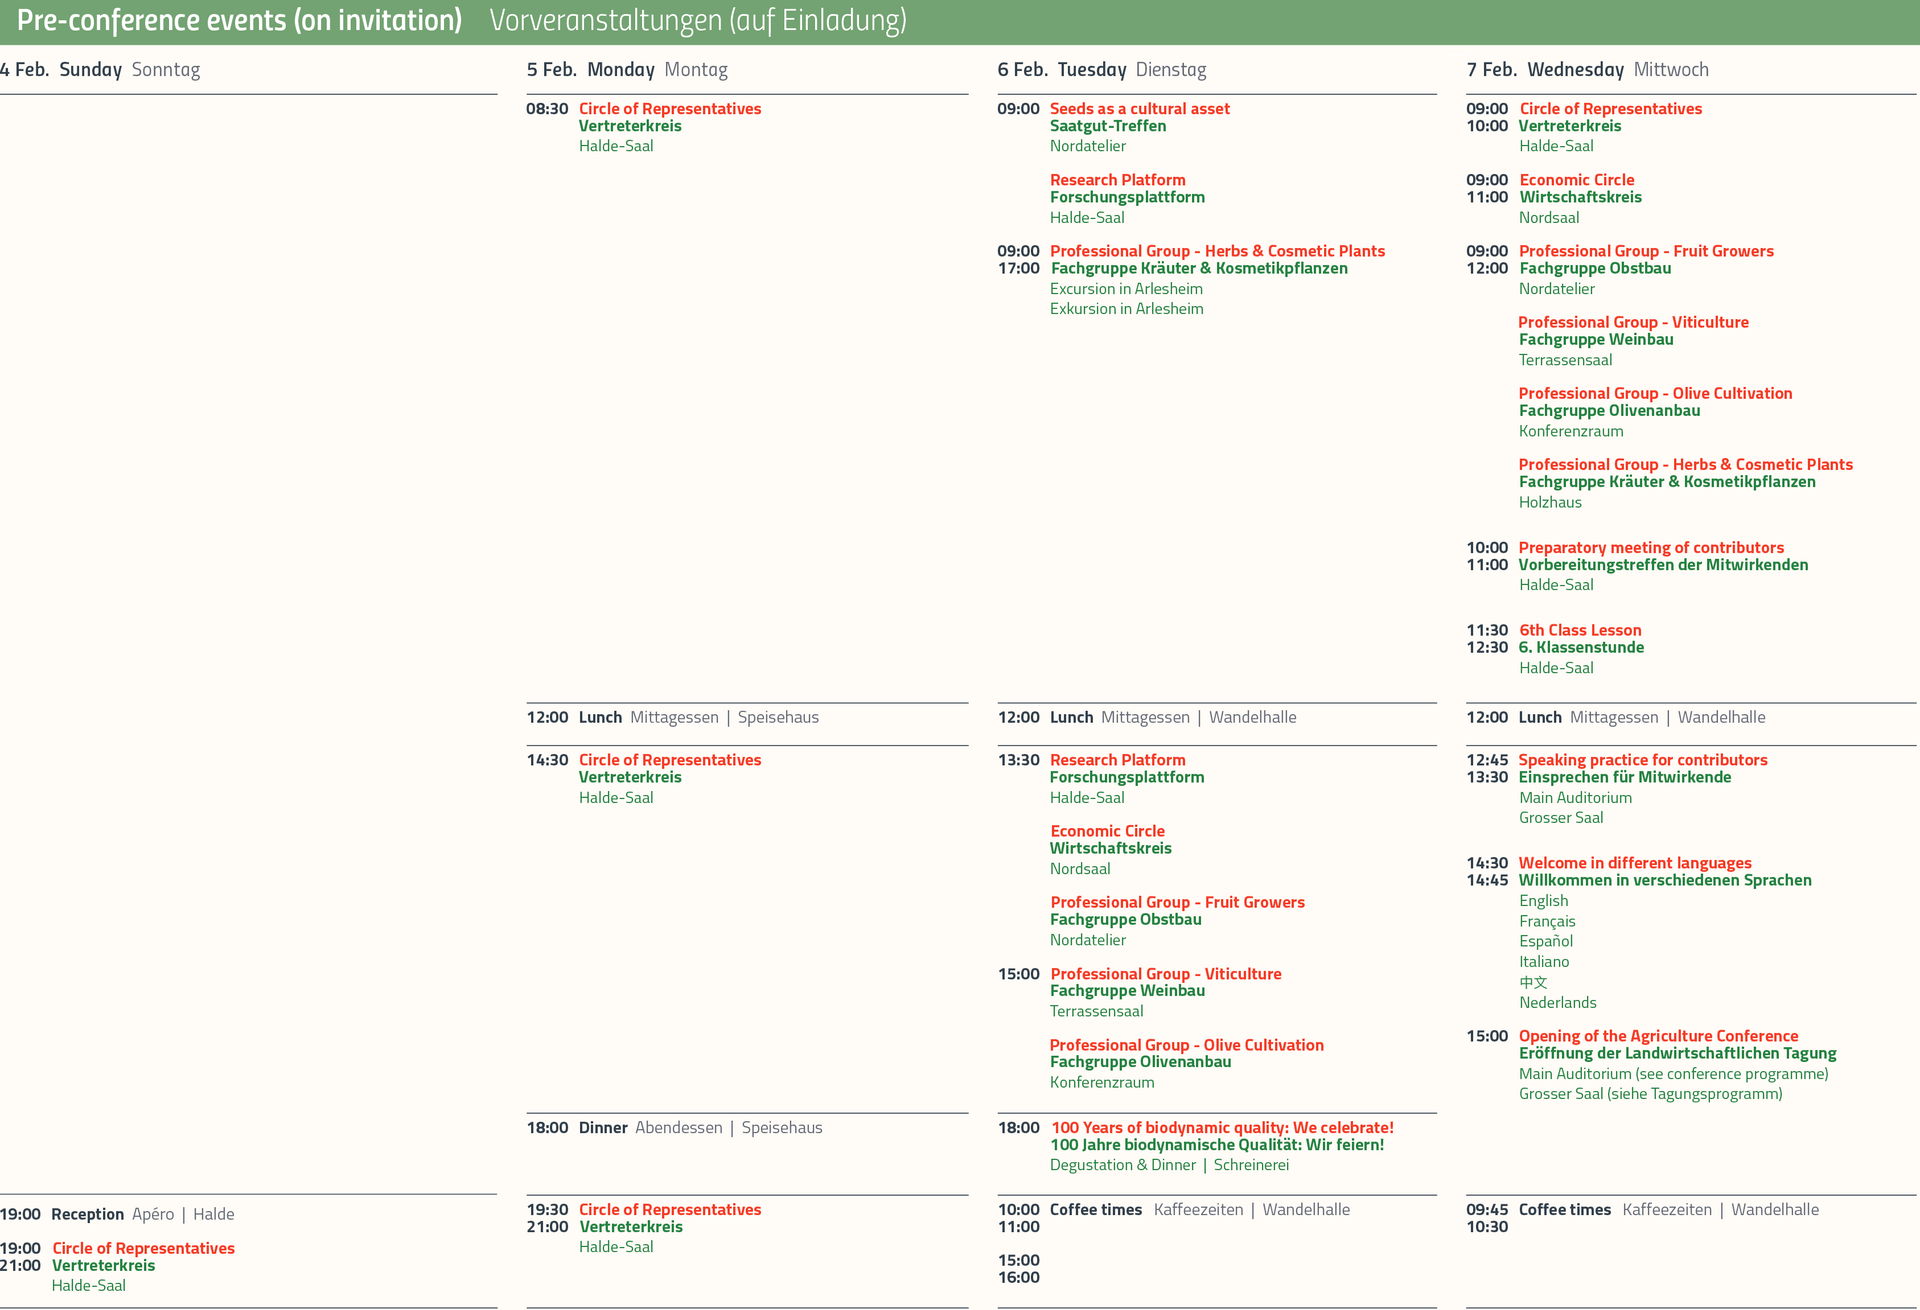Click '100 Years of biodynamic quality: We celebrate!'
Image resolution: width=1920 pixels, height=1310 pixels.
(x=1222, y=1128)
